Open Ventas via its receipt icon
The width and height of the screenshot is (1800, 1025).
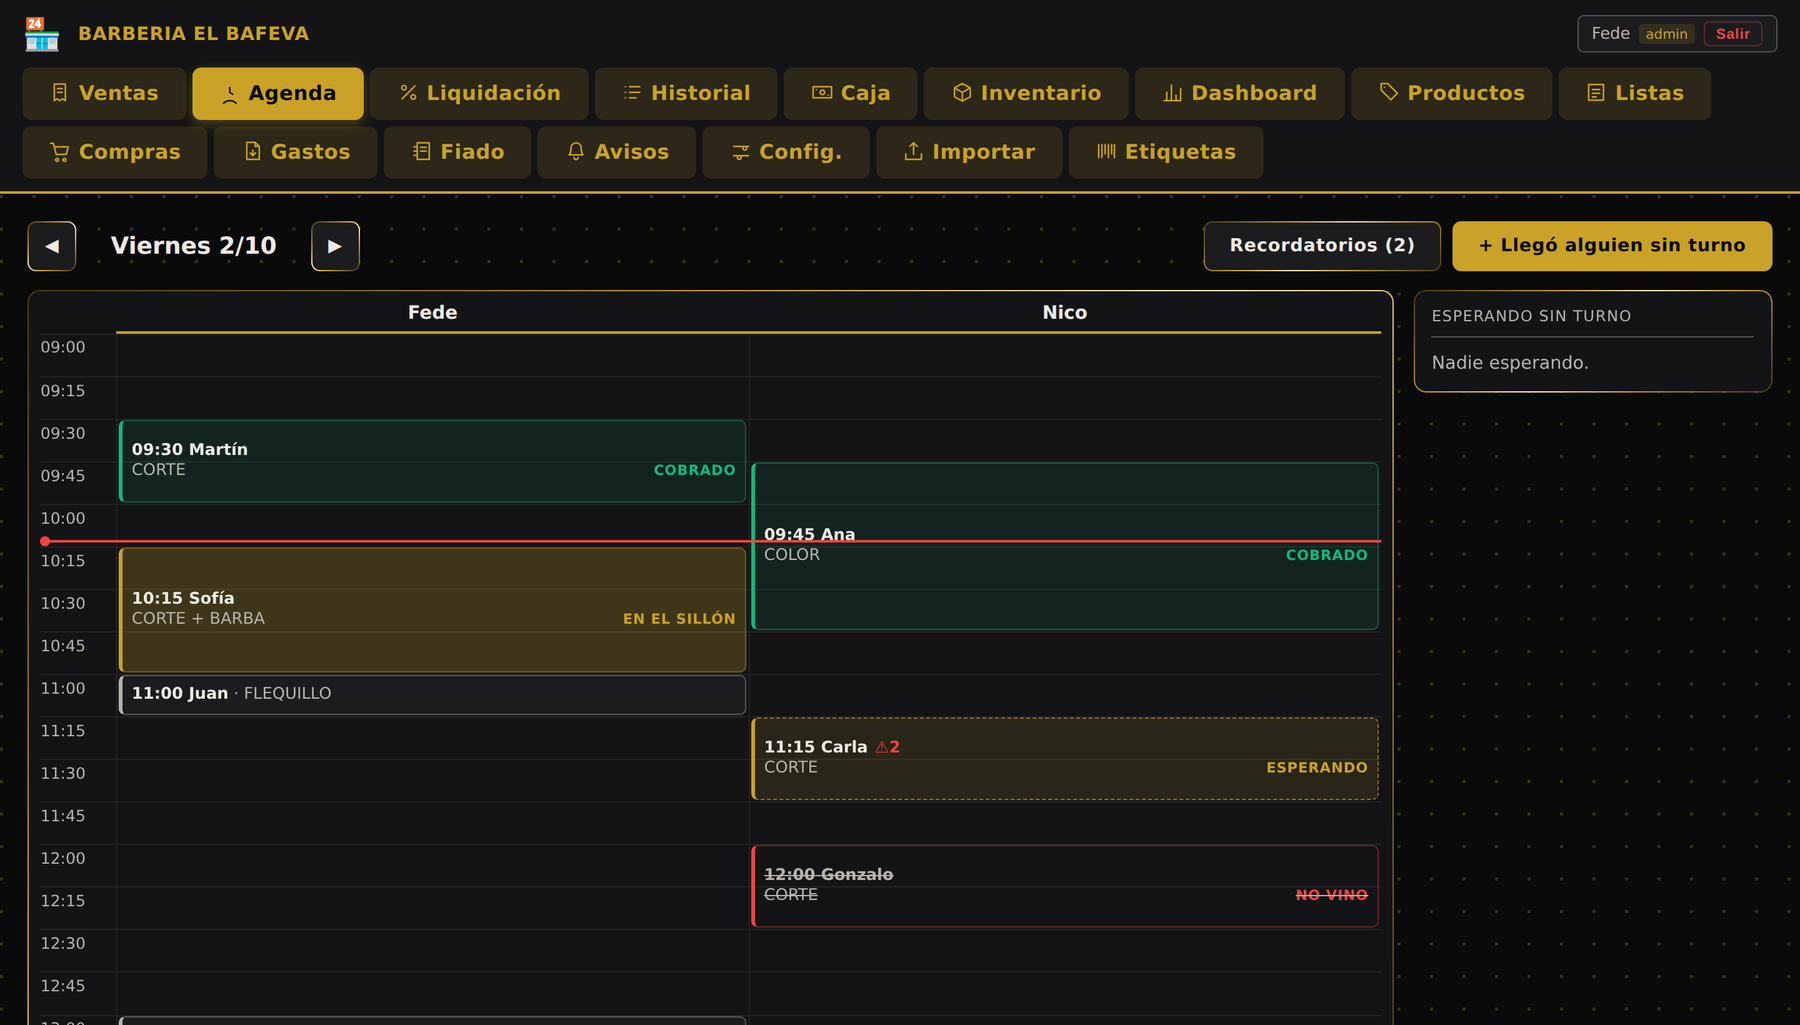pyautogui.click(x=60, y=93)
